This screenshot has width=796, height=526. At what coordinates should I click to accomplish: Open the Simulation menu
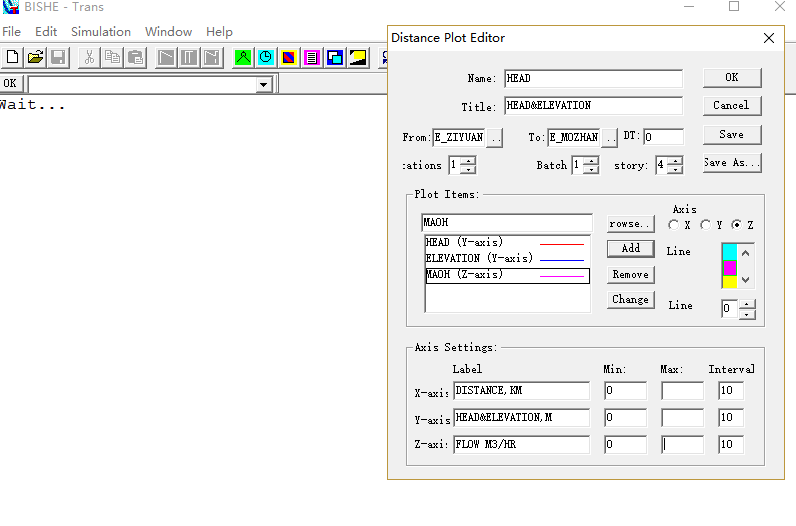101,32
